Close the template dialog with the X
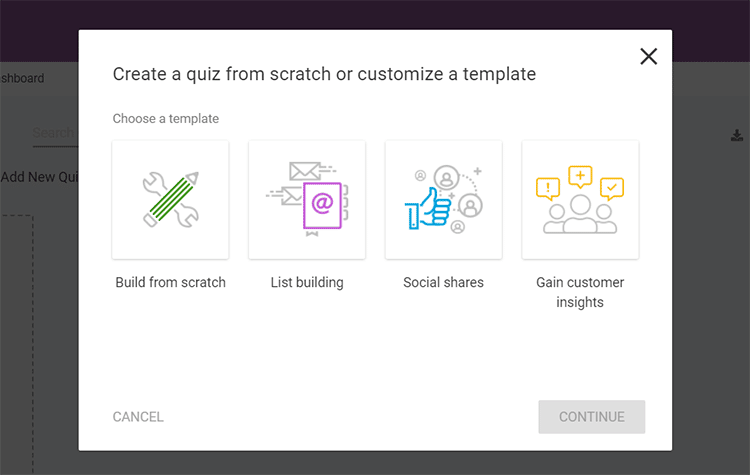This screenshot has width=750, height=475. click(648, 57)
